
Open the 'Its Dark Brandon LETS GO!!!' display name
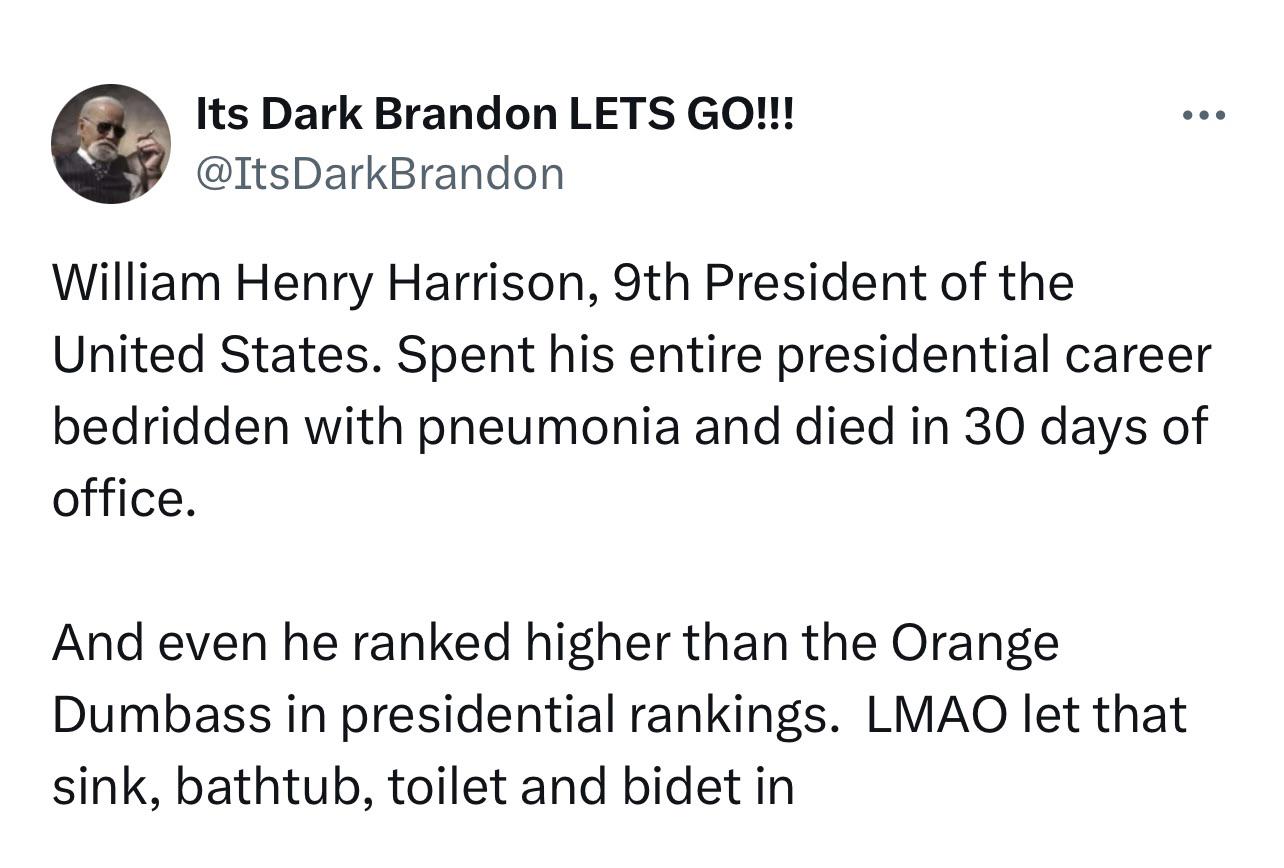pyautogui.click(x=494, y=114)
